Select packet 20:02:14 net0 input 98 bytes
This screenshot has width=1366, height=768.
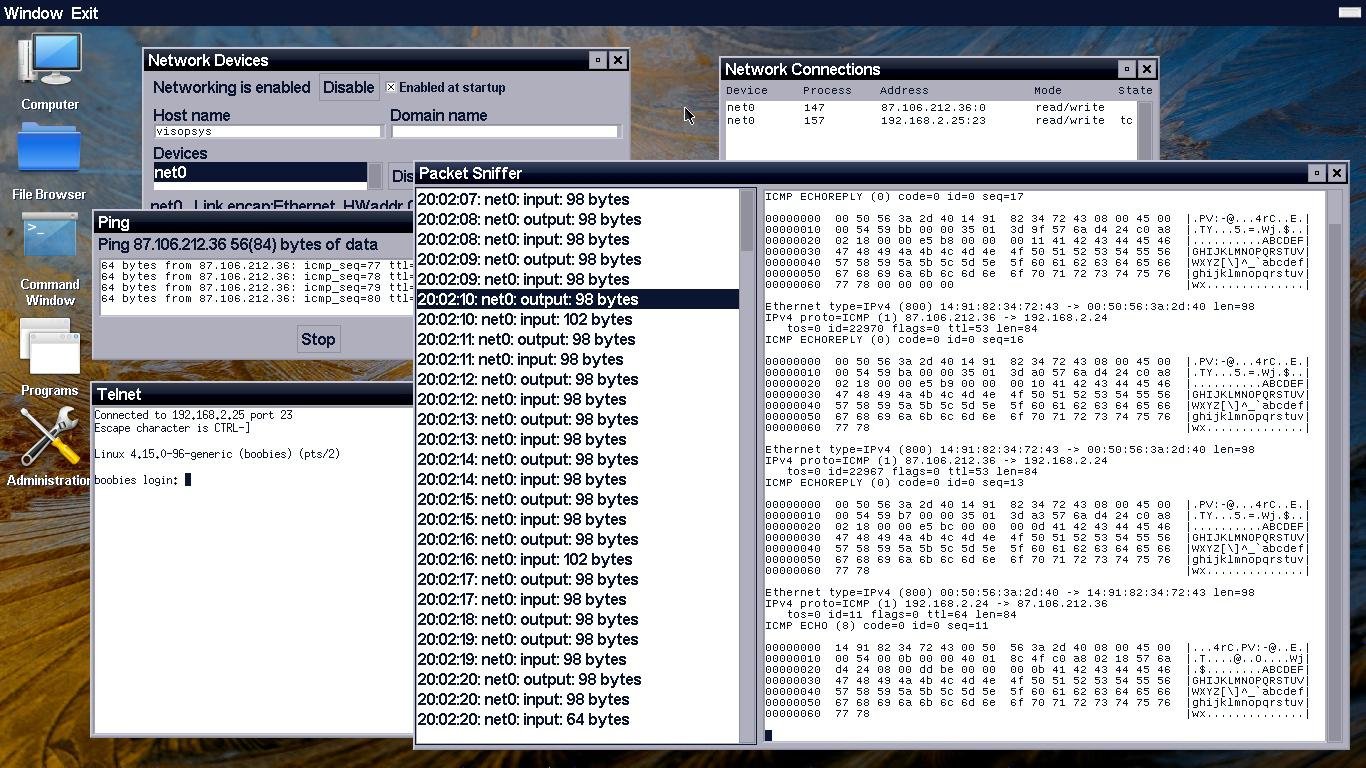pyautogui.click(x=578, y=479)
